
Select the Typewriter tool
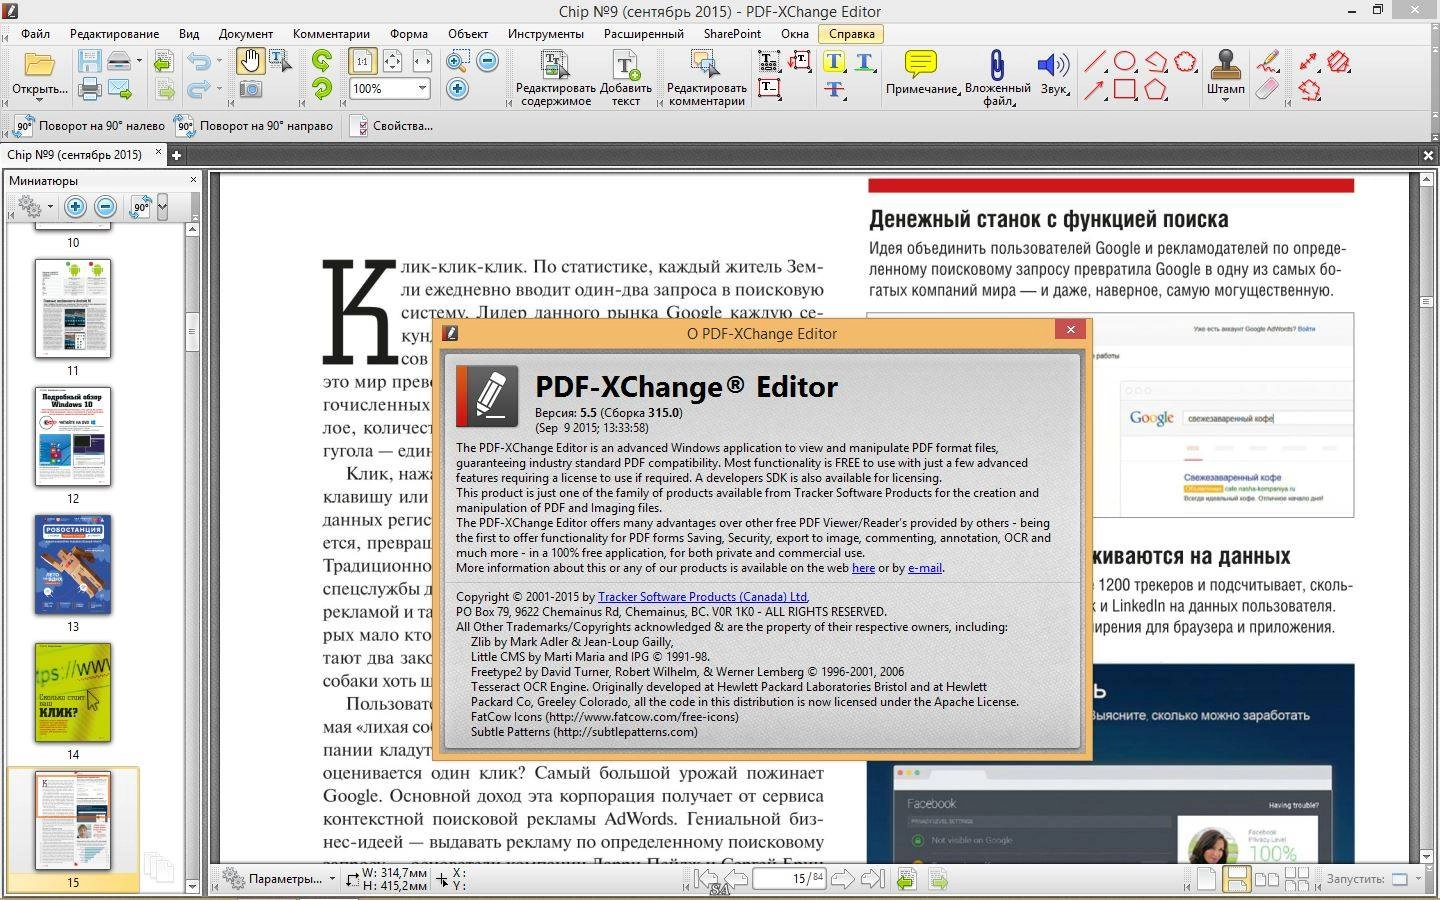tap(768, 62)
